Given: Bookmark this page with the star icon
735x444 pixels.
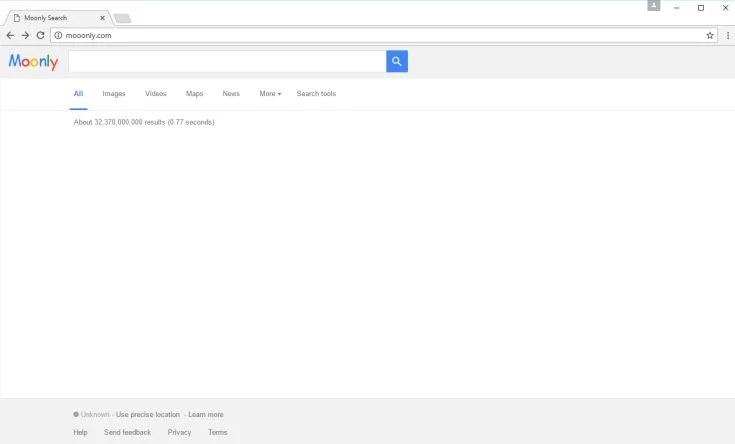Looking at the screenshot, I should tap(710, 35).
